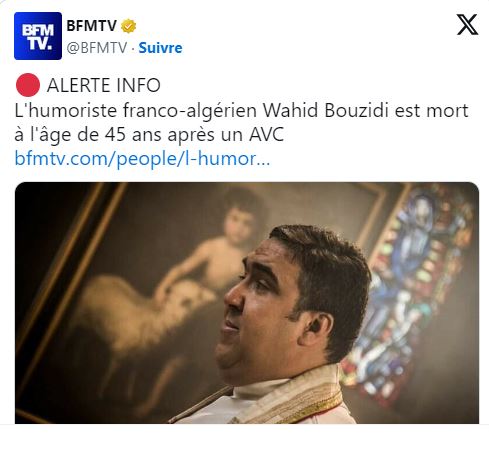Open the BFMTV profile avatar logo
The width and height of the screenshot is (489, 460).
point(38,36)
